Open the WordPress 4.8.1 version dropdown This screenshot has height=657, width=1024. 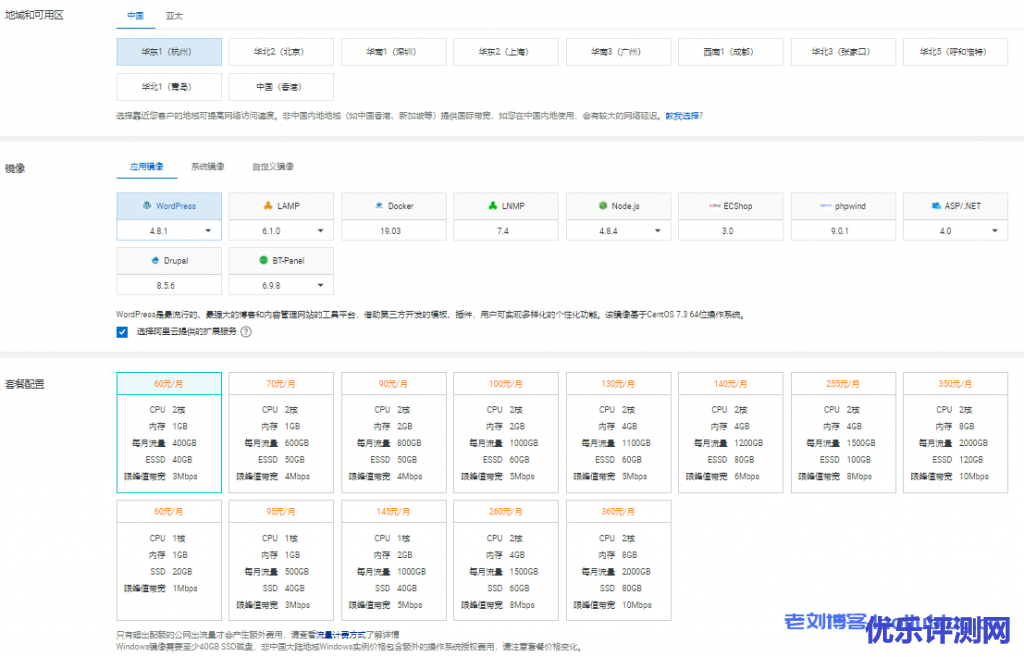208,231
